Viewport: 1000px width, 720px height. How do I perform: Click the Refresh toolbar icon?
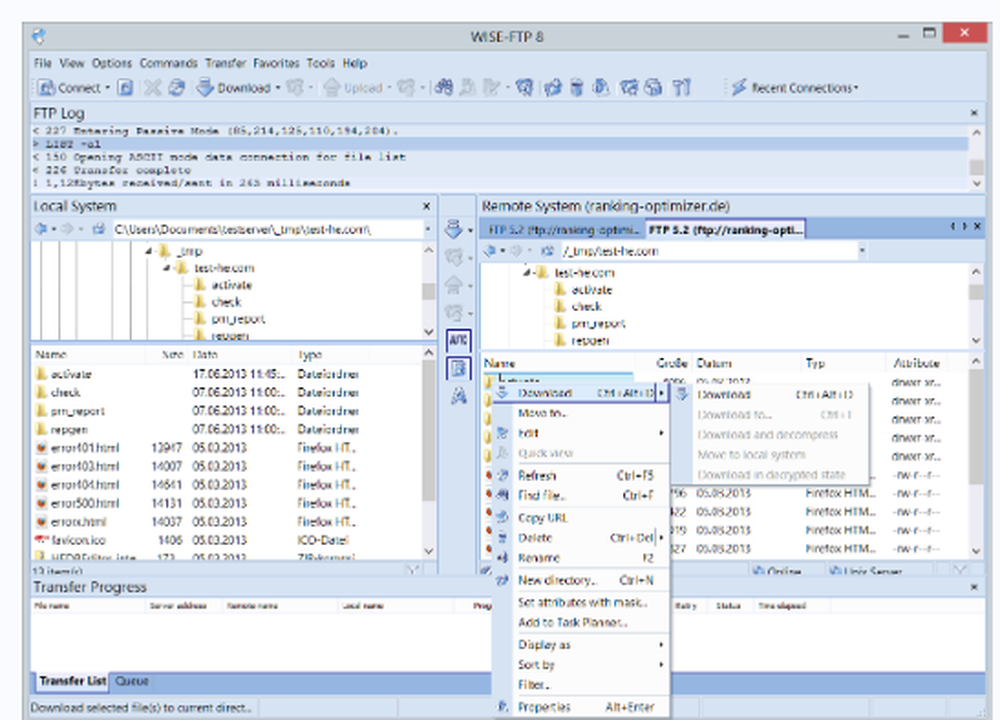(177, 88)
